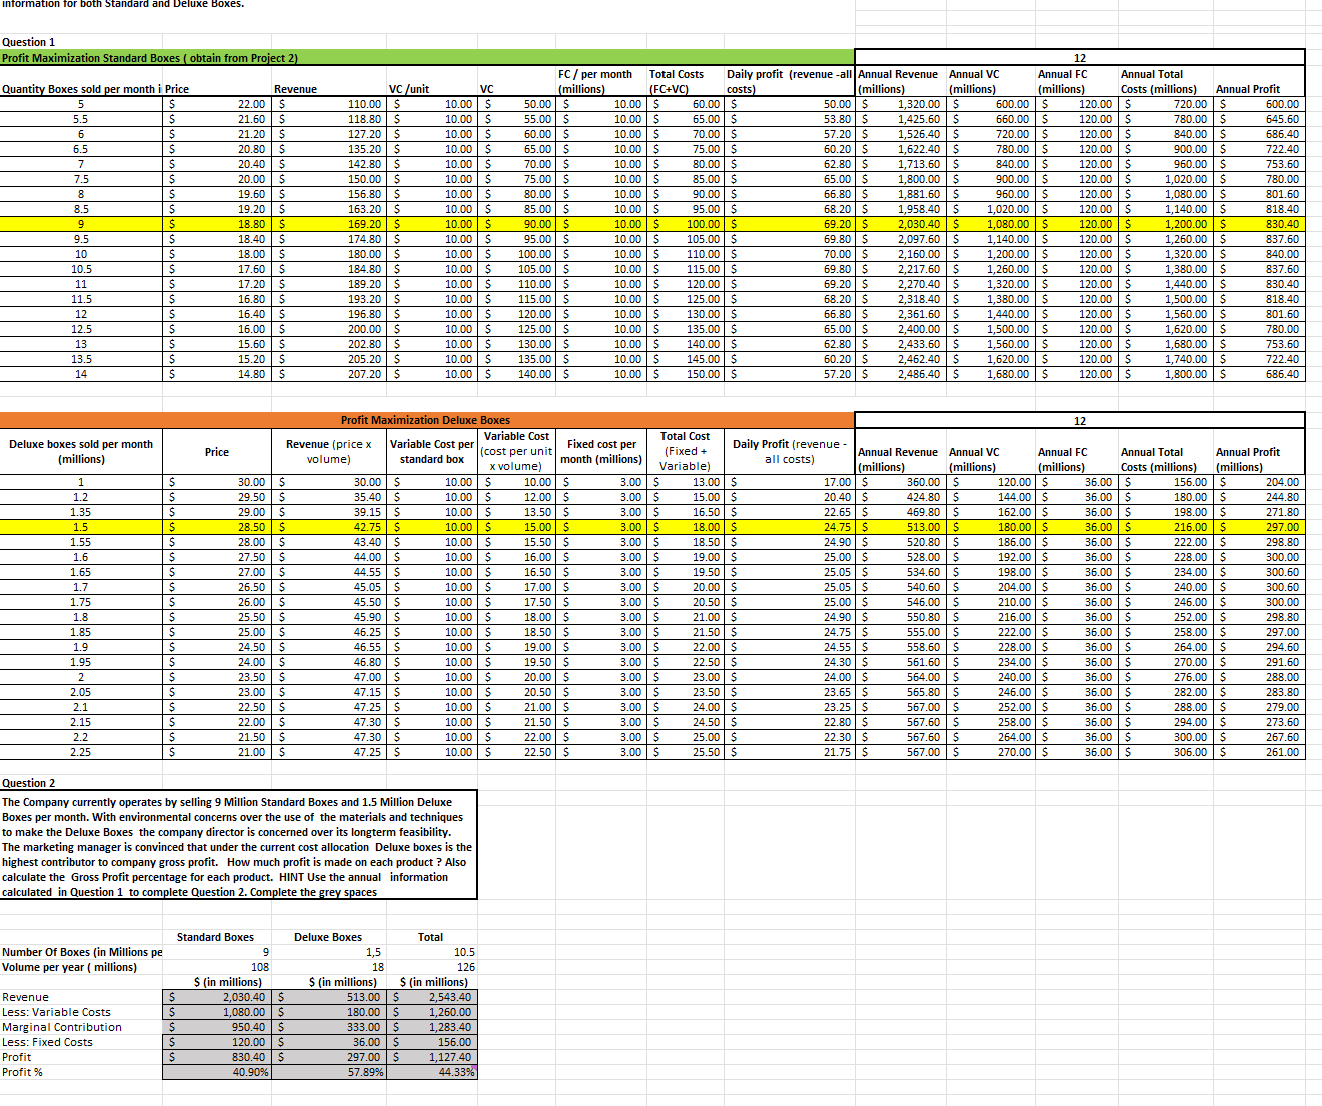Click the total Revenue cell showing 2,543.40
The width and height of the screenshot is (1322, 1106).
430,997
